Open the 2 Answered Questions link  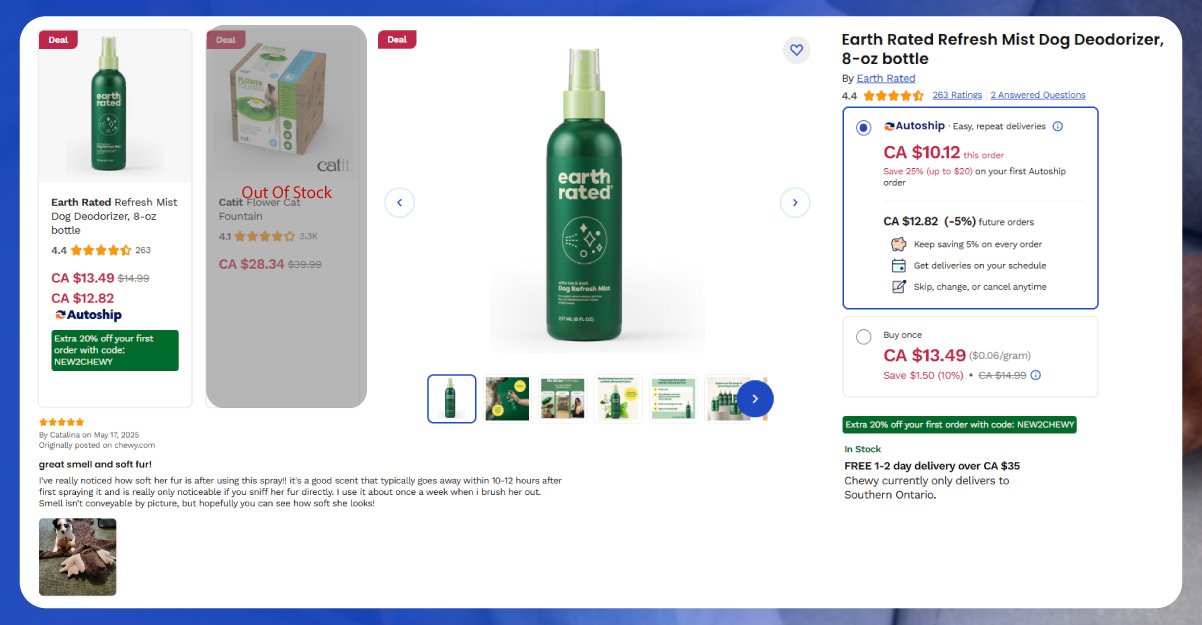click(x=1037, y=95)
